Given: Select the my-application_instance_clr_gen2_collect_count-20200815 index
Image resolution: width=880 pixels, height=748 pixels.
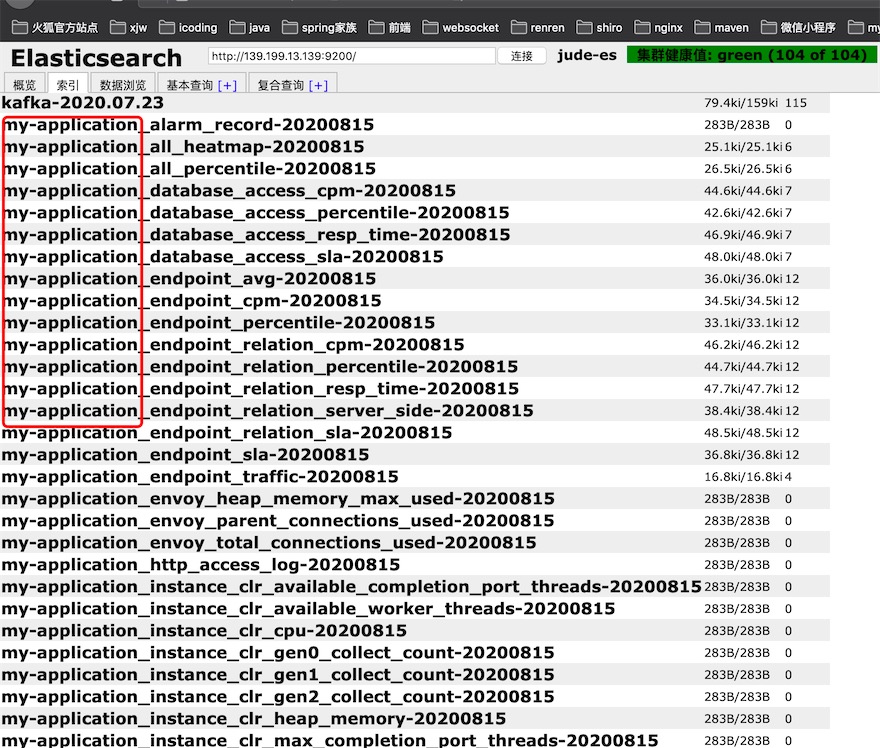Looking at the screenshot, I should (x=278, y=696).
